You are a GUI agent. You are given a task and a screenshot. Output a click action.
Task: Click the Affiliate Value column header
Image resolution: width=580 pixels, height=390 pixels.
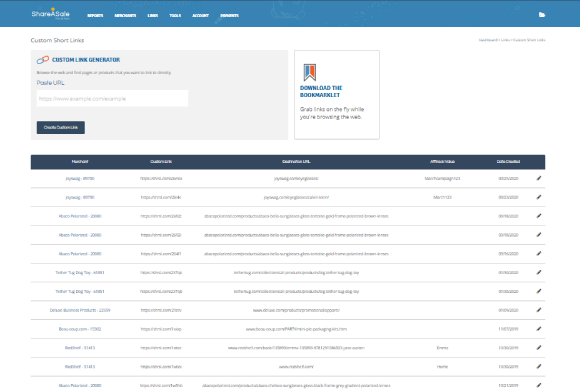click(x=442, y=162)
